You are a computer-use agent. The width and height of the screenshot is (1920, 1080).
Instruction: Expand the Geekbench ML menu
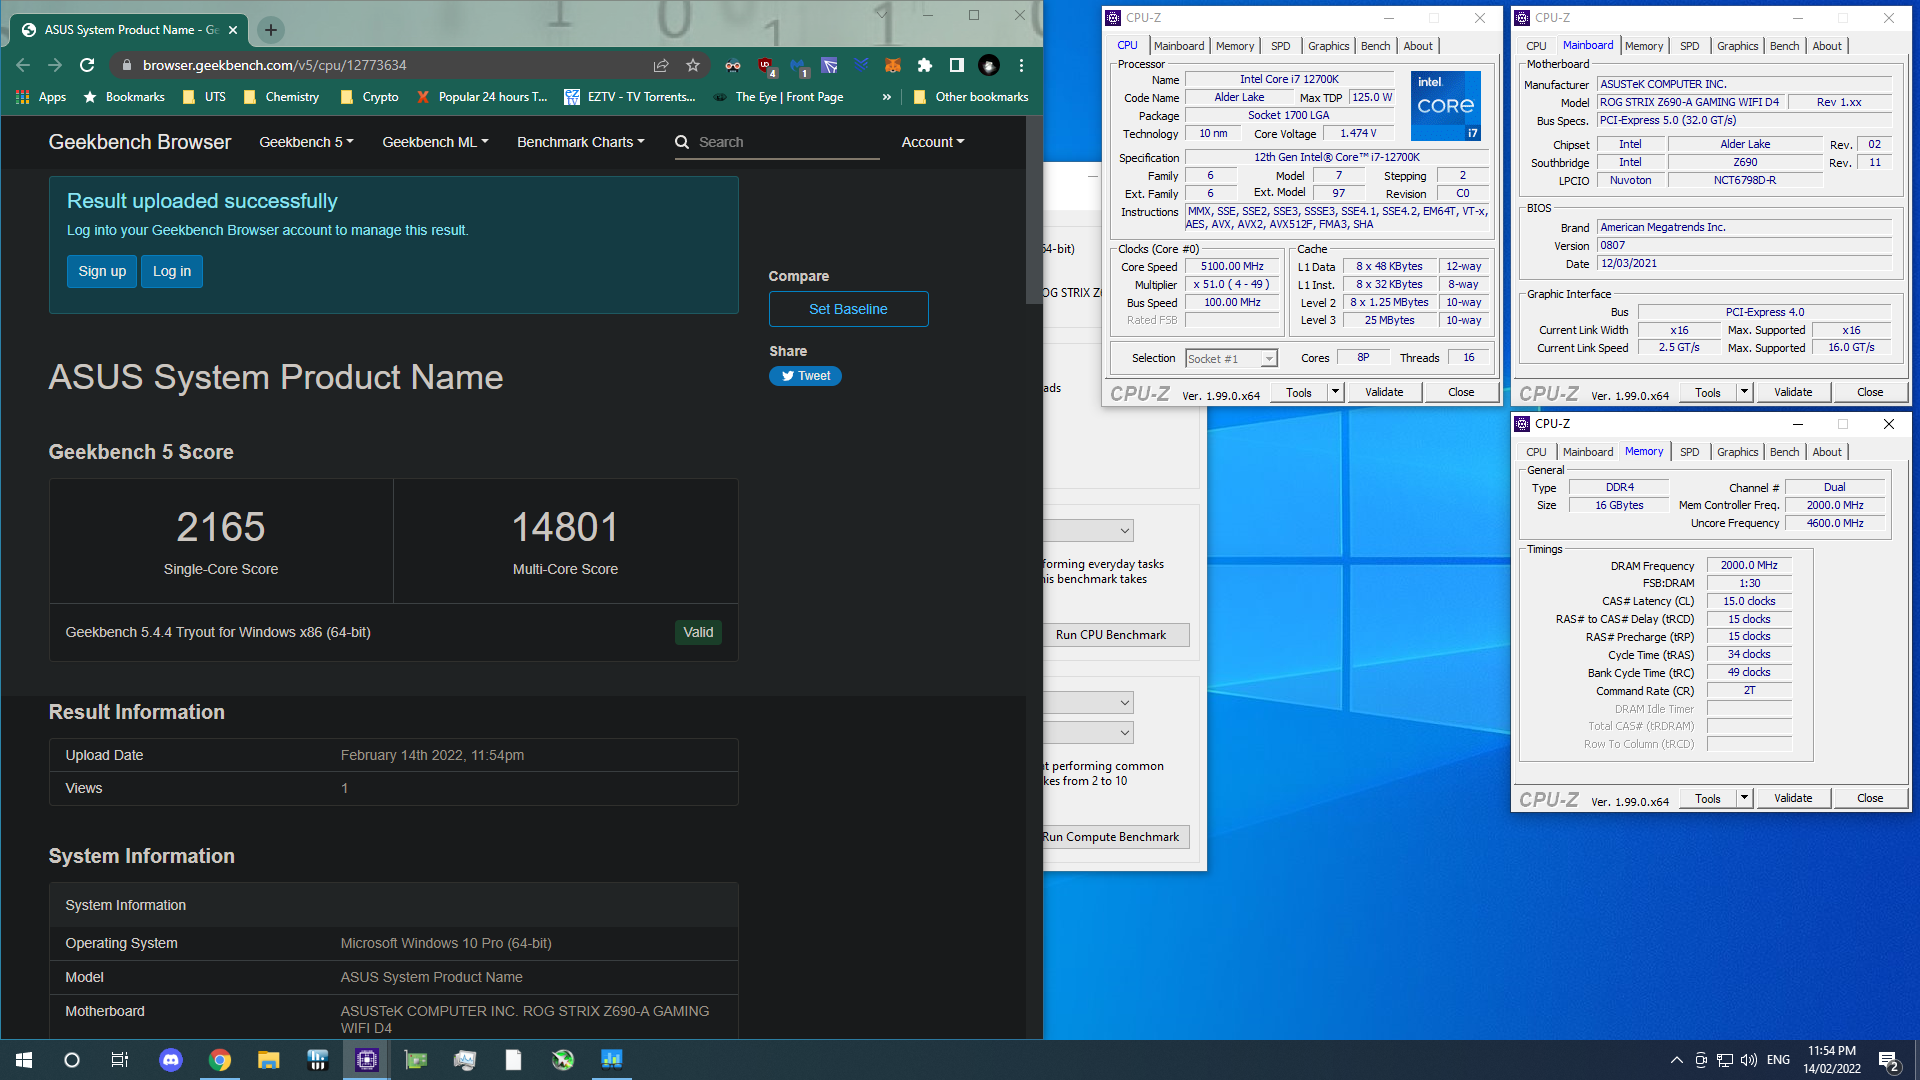[435, 142]
